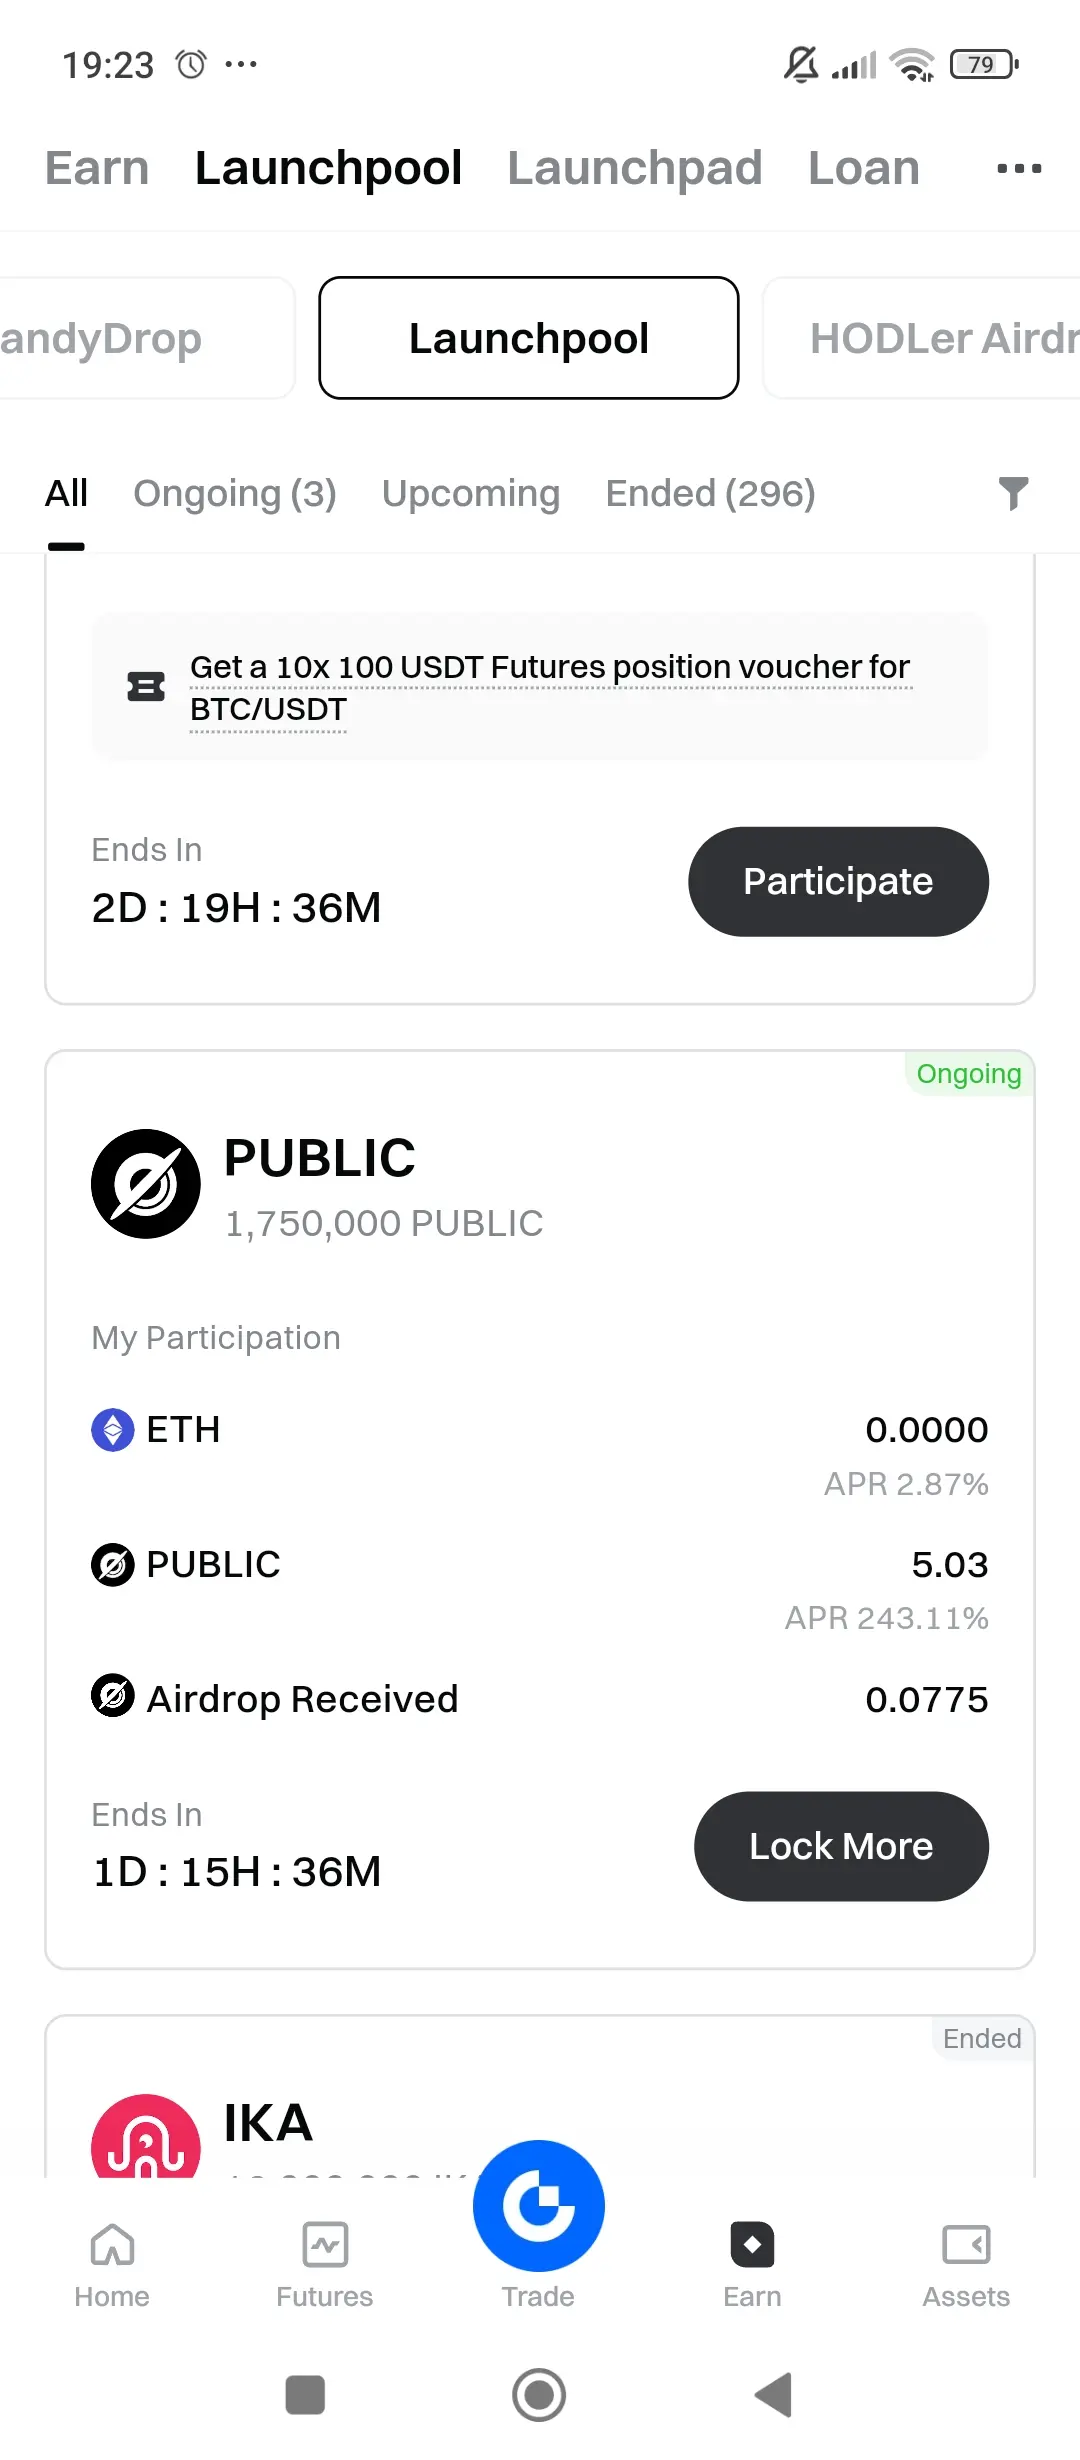Image resolution: width=1080 pixels, height=2460 pixels.
Task: Open Assets wallet in bottom navigation
Action: (x=966, y=2266)
